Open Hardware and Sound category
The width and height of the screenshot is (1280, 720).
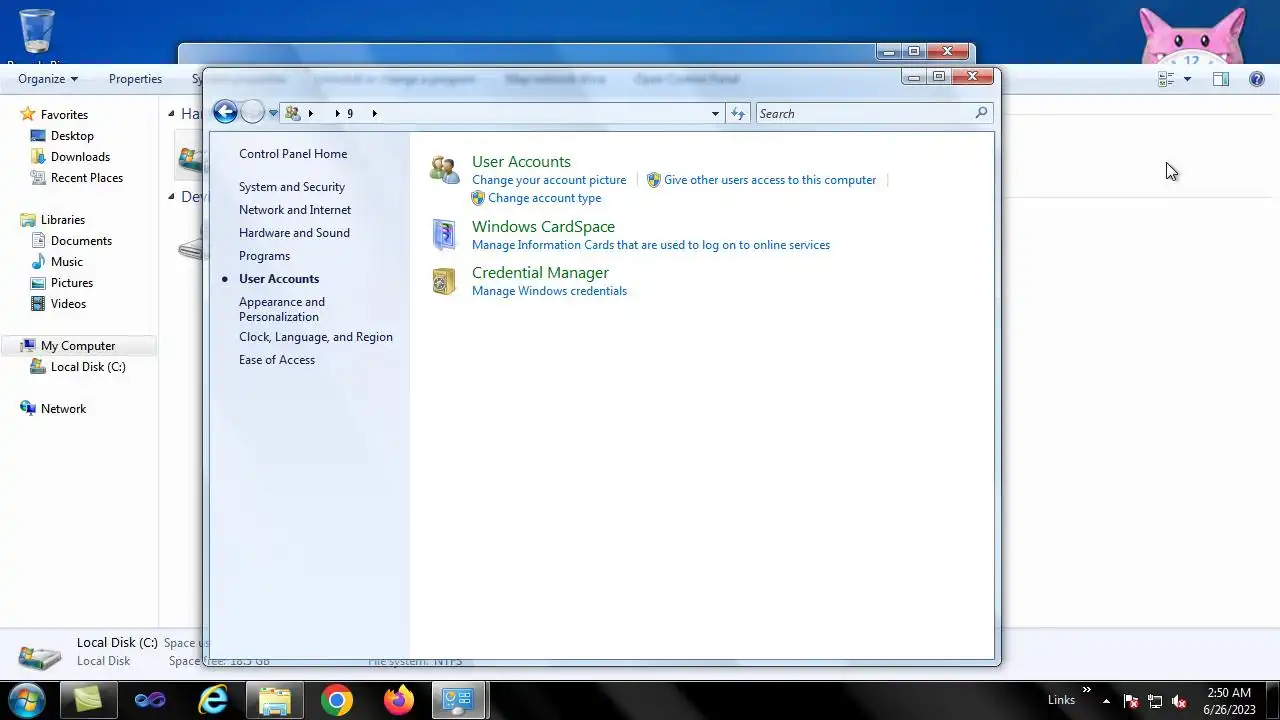point(294,233)
